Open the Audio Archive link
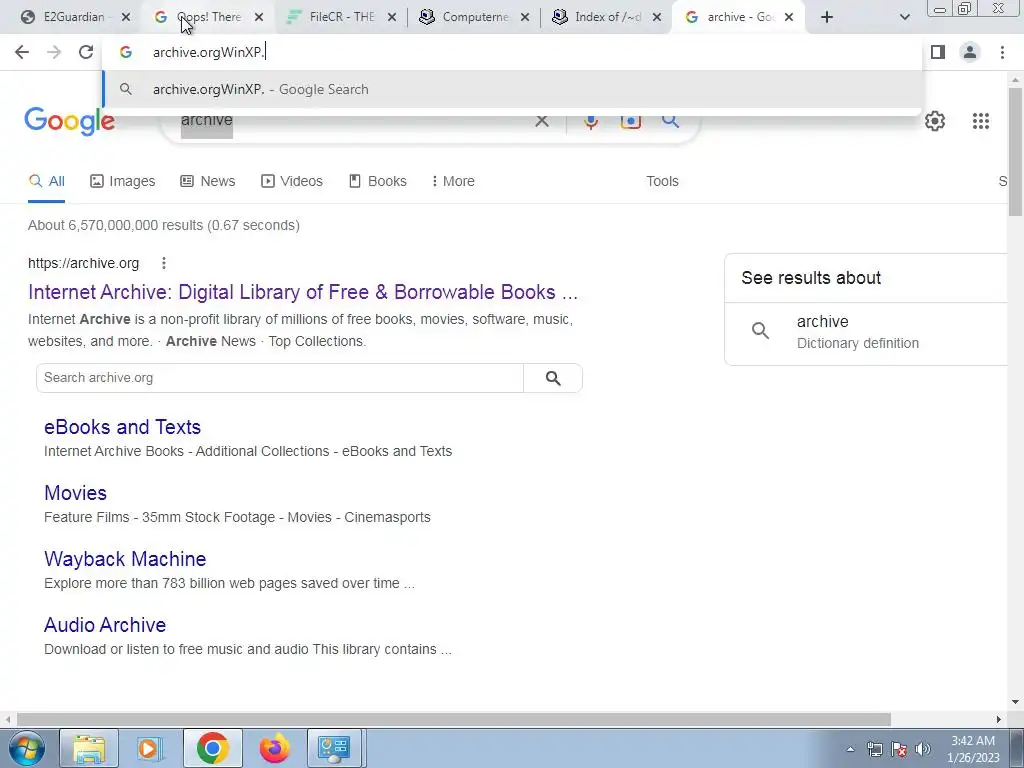Viewport: 1024px width, 768px height. [104, 625]
